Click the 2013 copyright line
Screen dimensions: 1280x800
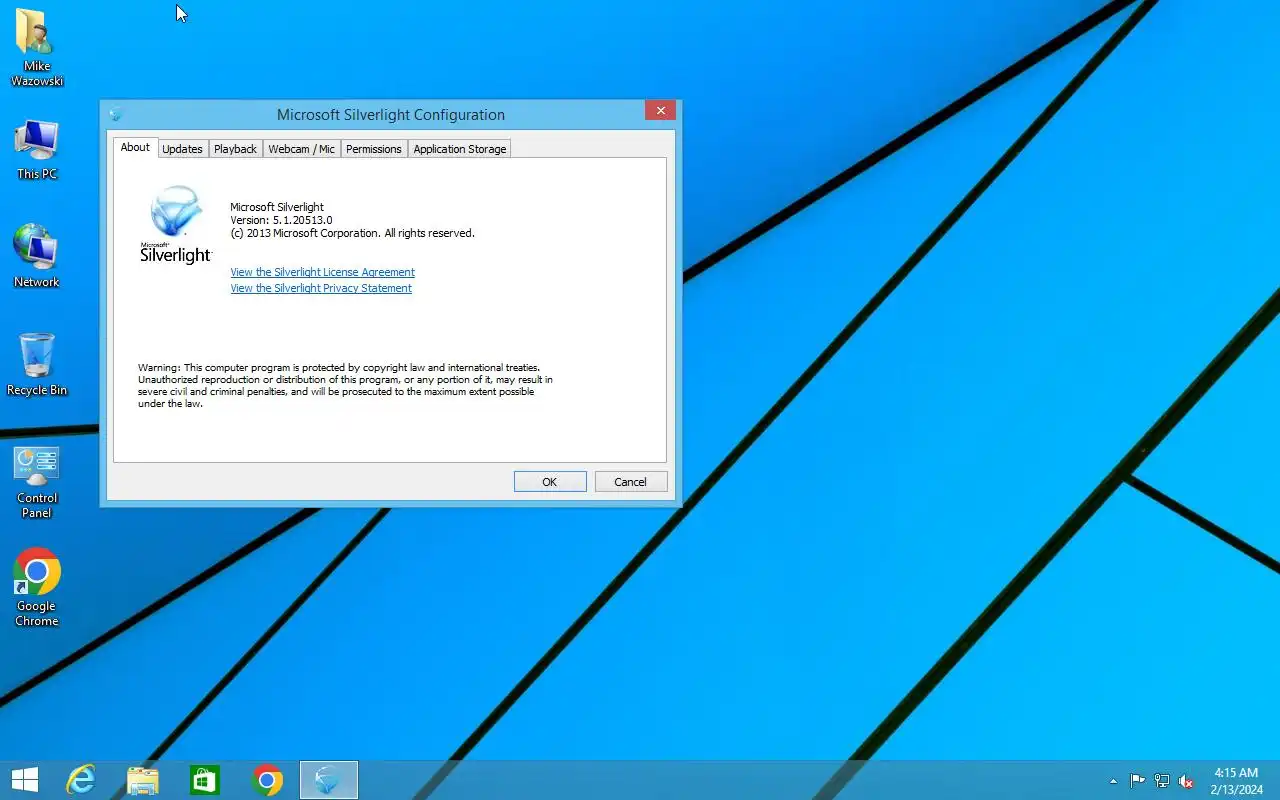coord(352,233)
